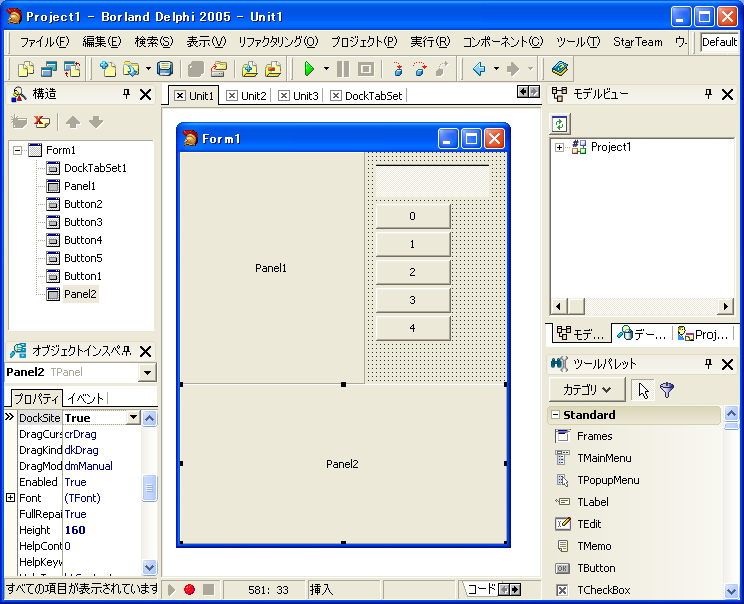Toggle between form and unit icon
Viewport: 744px width, 604px height.
[x=72, y=69]
